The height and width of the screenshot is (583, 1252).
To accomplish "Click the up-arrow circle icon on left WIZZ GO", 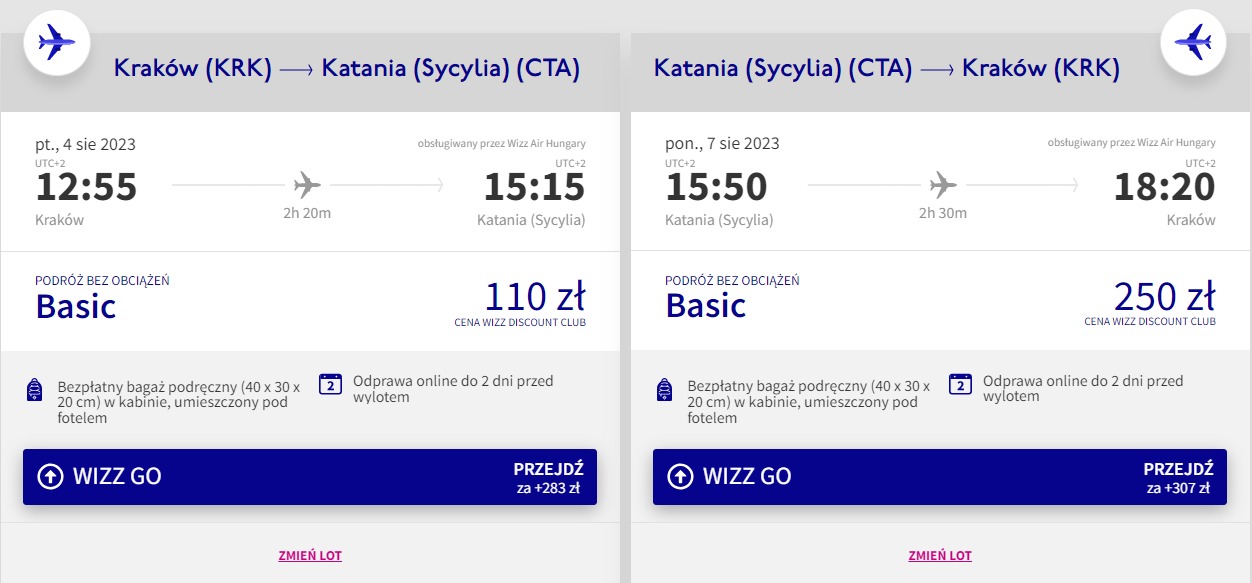I will [x=50, y=476].
